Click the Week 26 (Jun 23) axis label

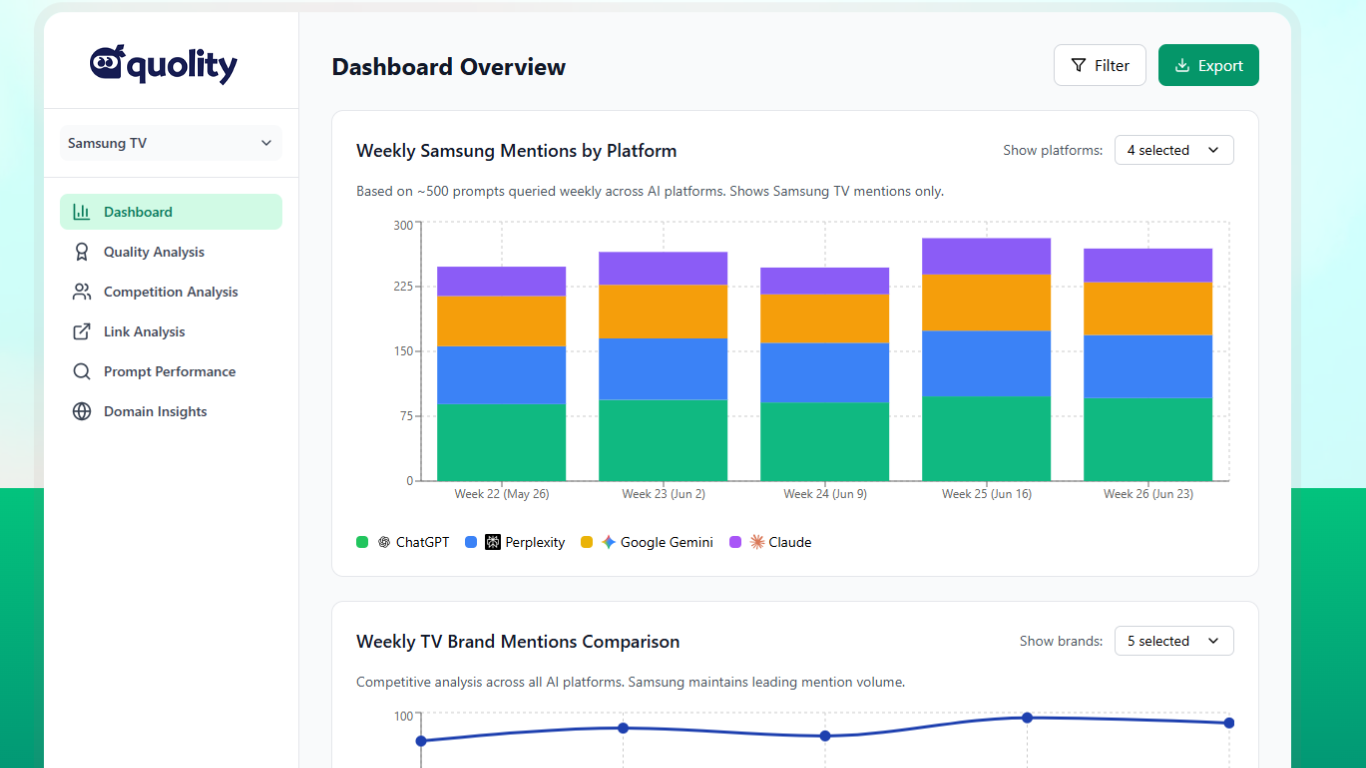[1148, 494]
